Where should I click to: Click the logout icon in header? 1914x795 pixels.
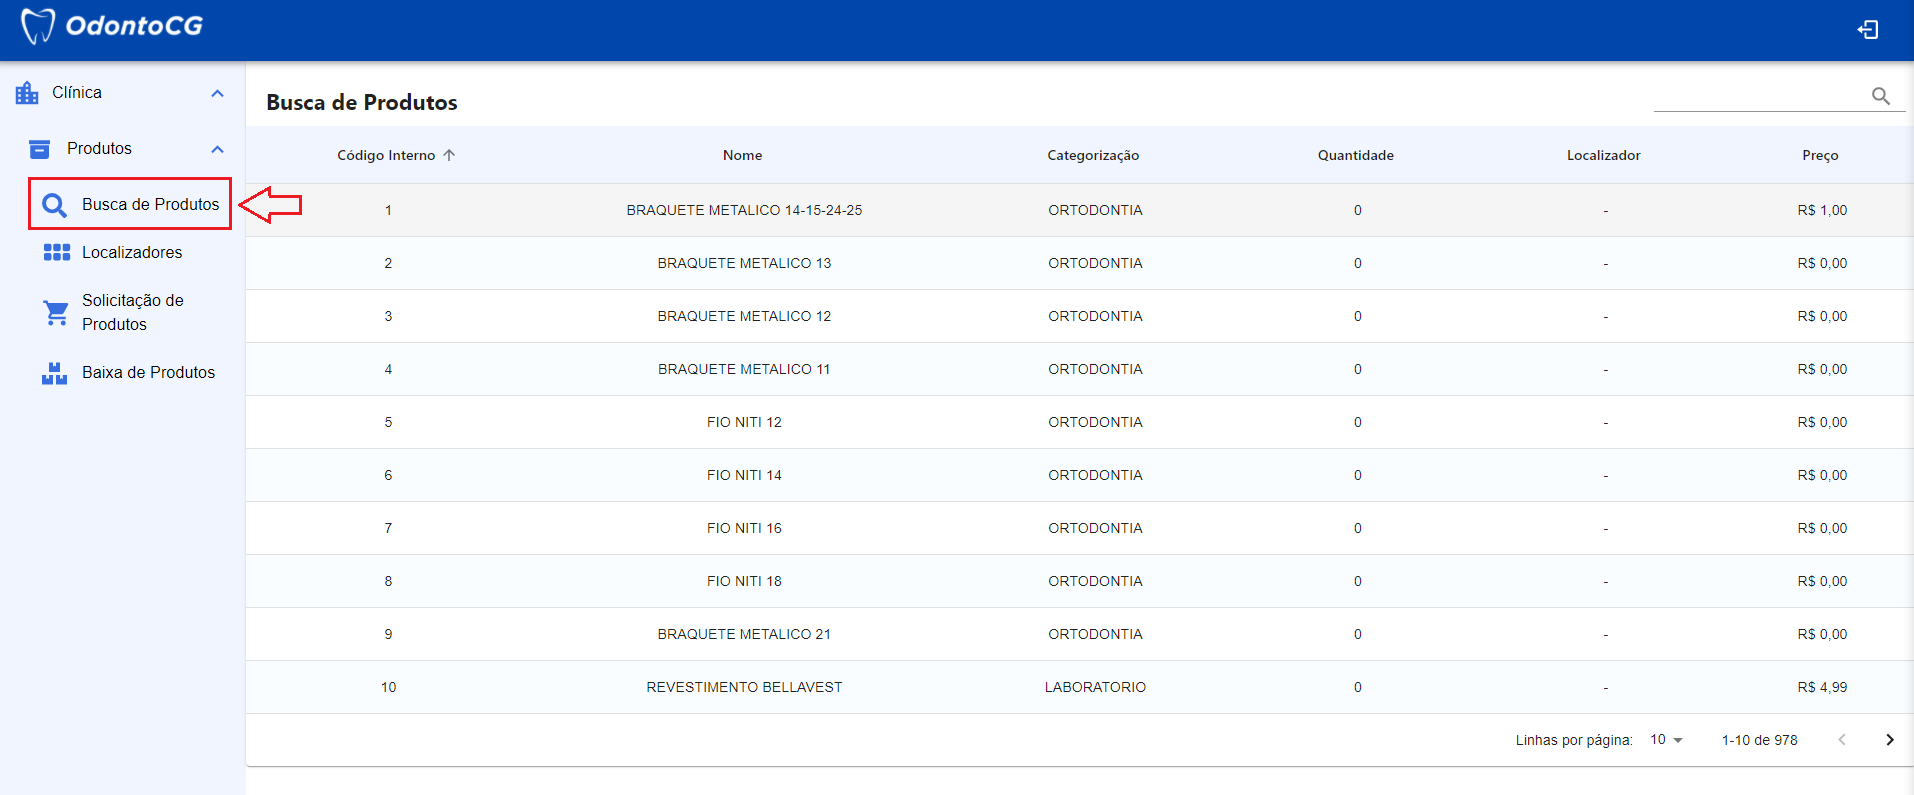point(1867,30)
